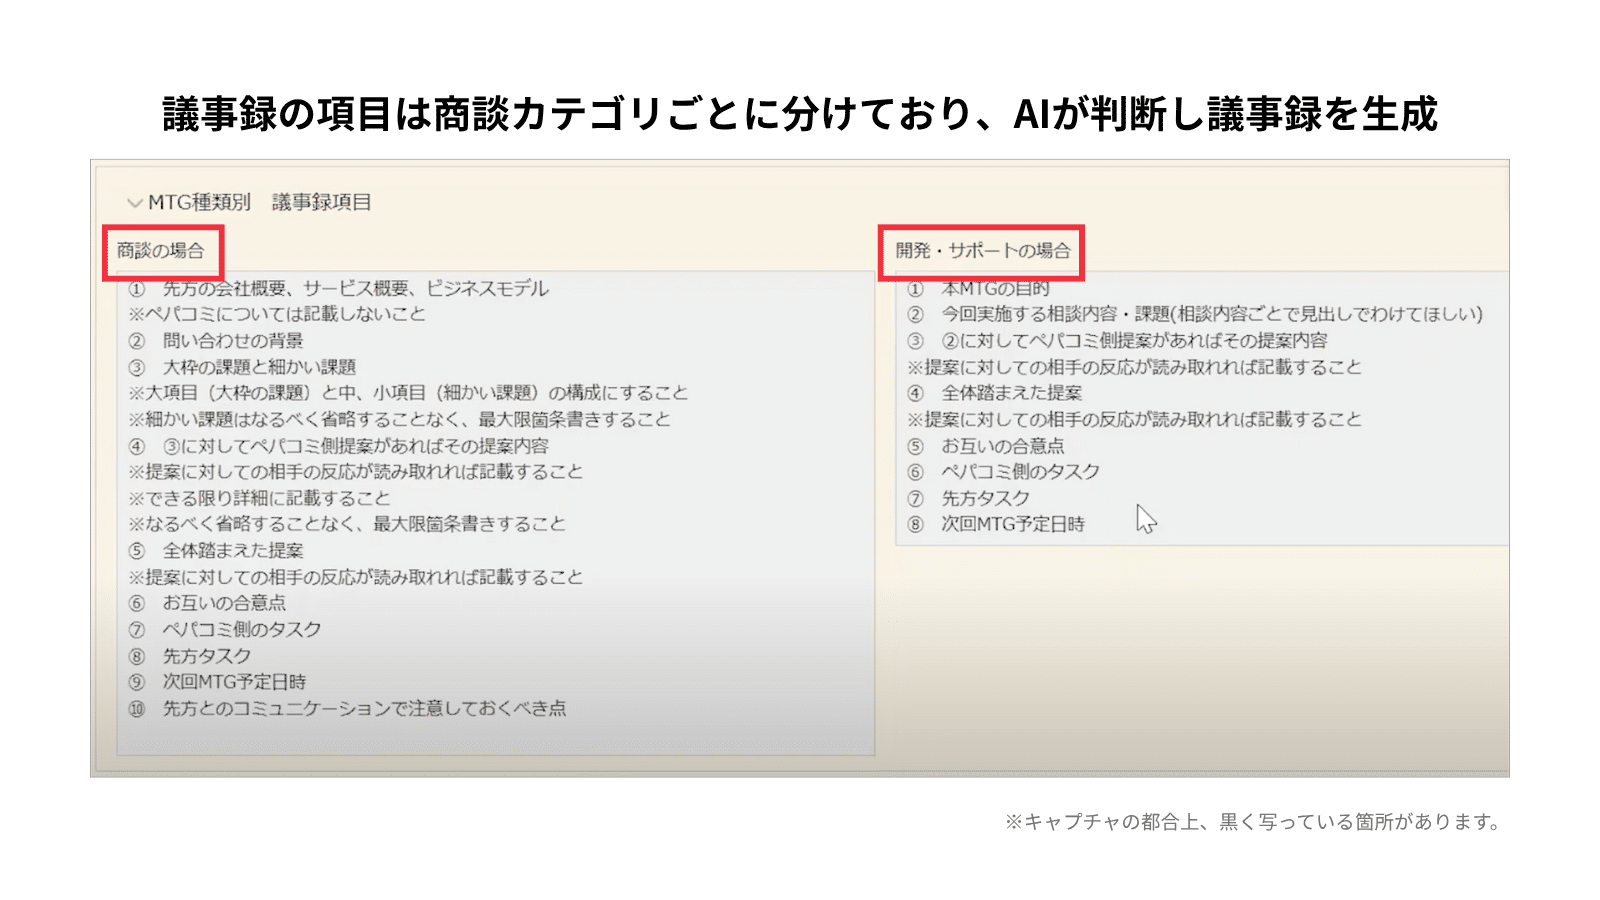Click the MTG種類別 議事録項目 header text

click(x=260, y=202)
